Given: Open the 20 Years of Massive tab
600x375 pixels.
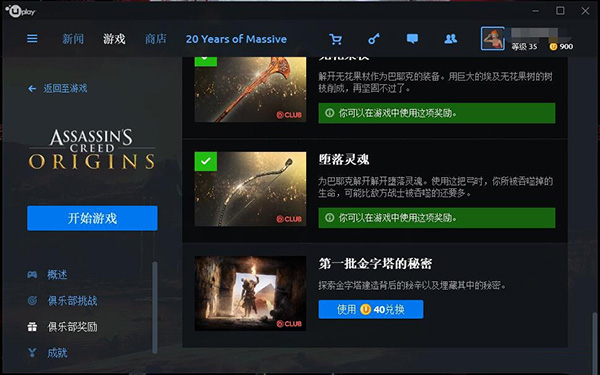Looking at the screenshot, I should [x=236, y=39].
